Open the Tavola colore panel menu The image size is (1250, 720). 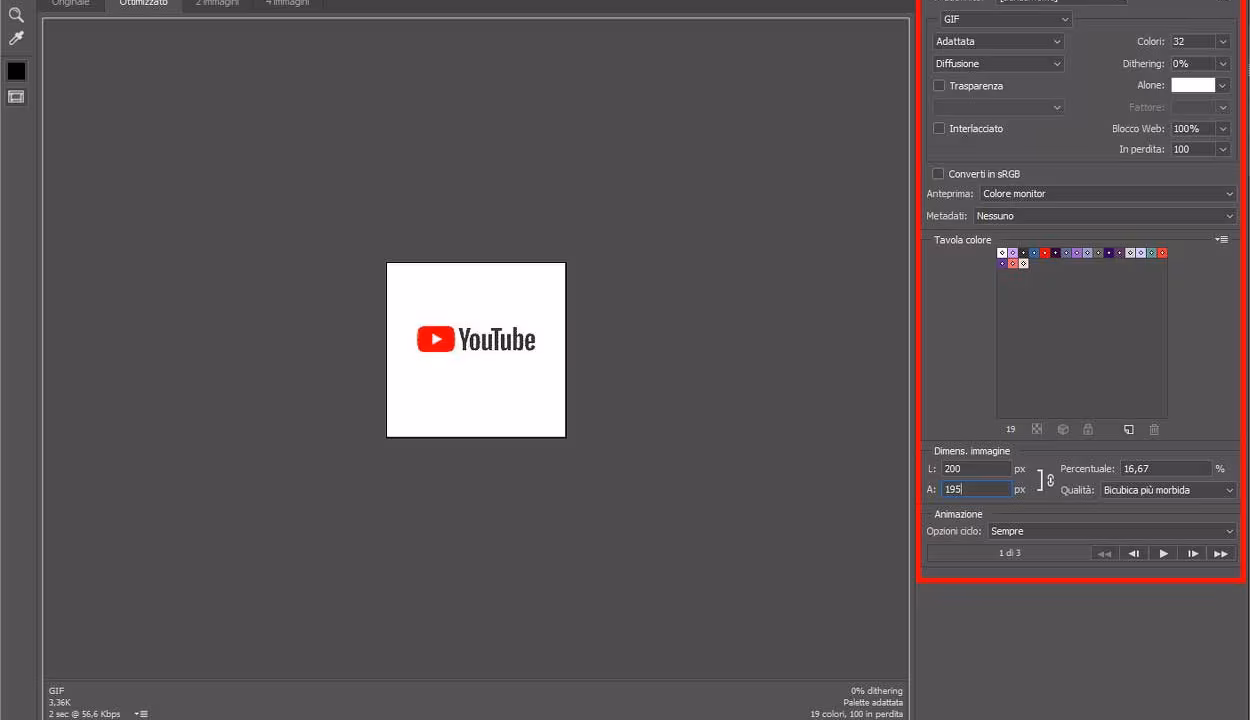tap(1222, 240)
